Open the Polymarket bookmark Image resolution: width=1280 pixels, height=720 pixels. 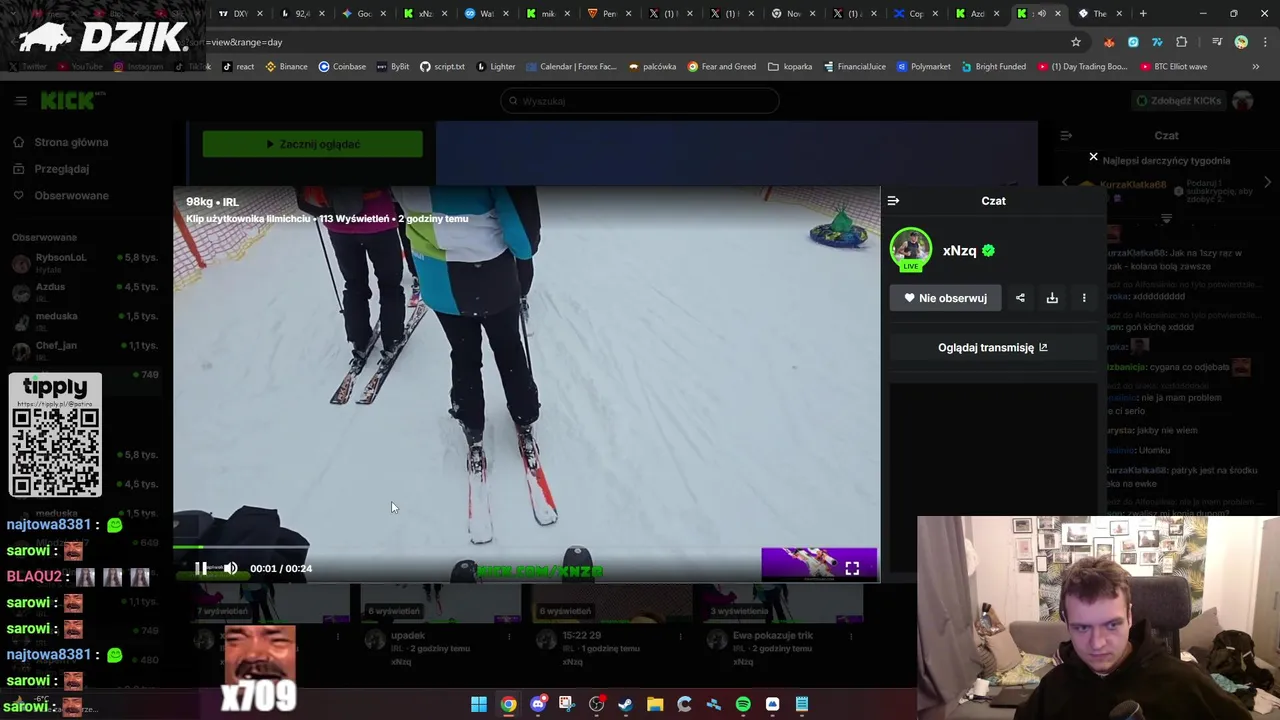(x=924, y=66)
